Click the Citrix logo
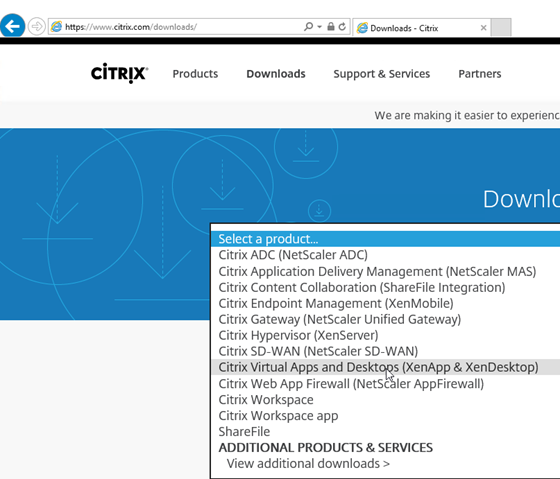The height and width of the screenshot is (479, 560). (119, 73)
